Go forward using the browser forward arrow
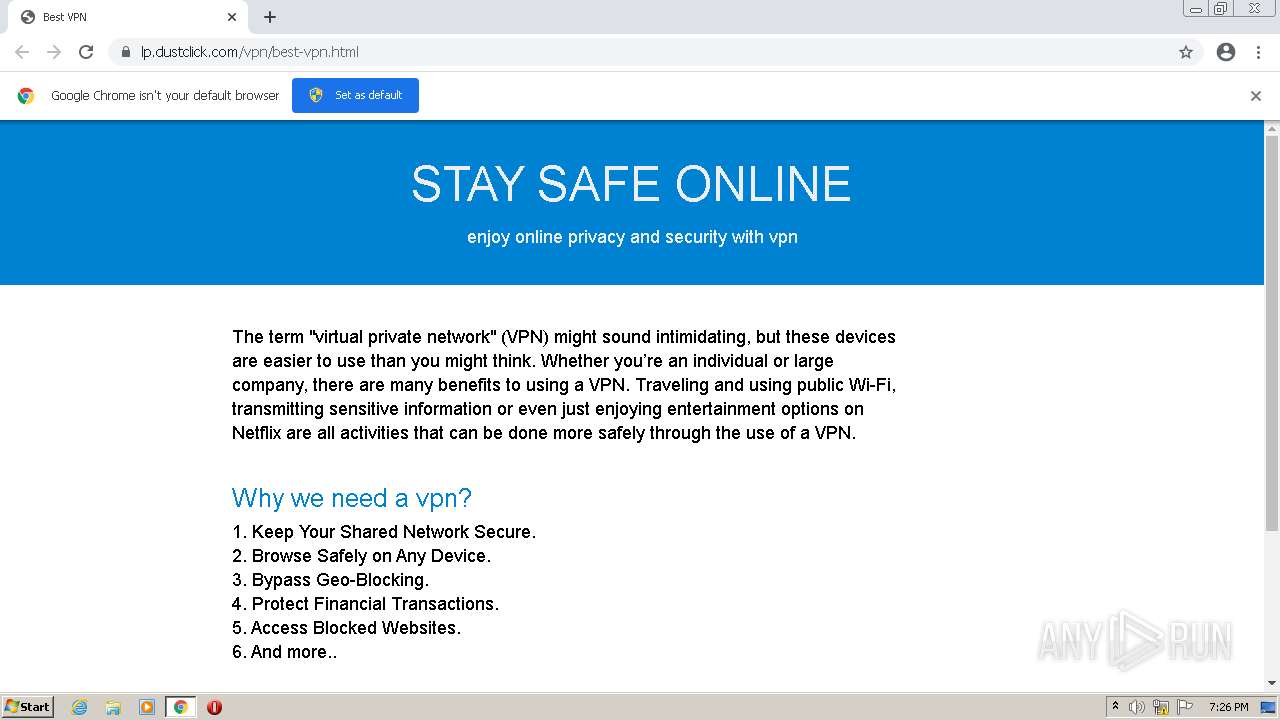This screenshot has width=1280, height=720. coord(54,52)
